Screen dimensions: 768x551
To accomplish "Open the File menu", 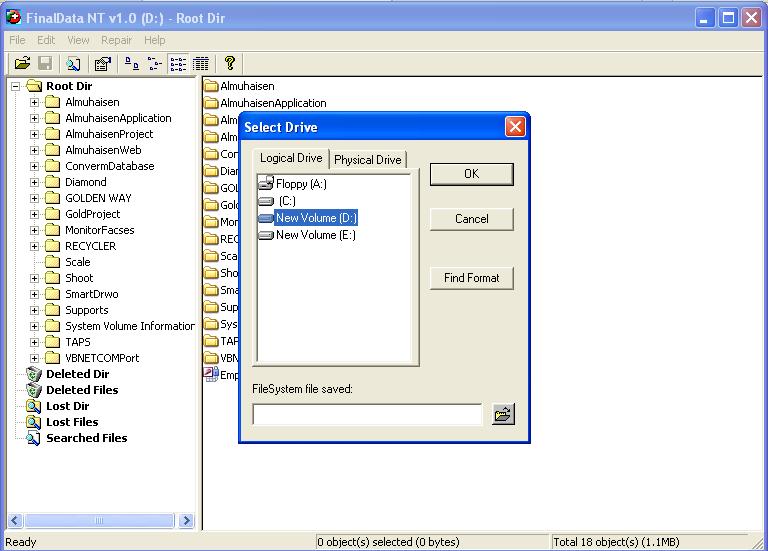I will [x=17, y=40].
